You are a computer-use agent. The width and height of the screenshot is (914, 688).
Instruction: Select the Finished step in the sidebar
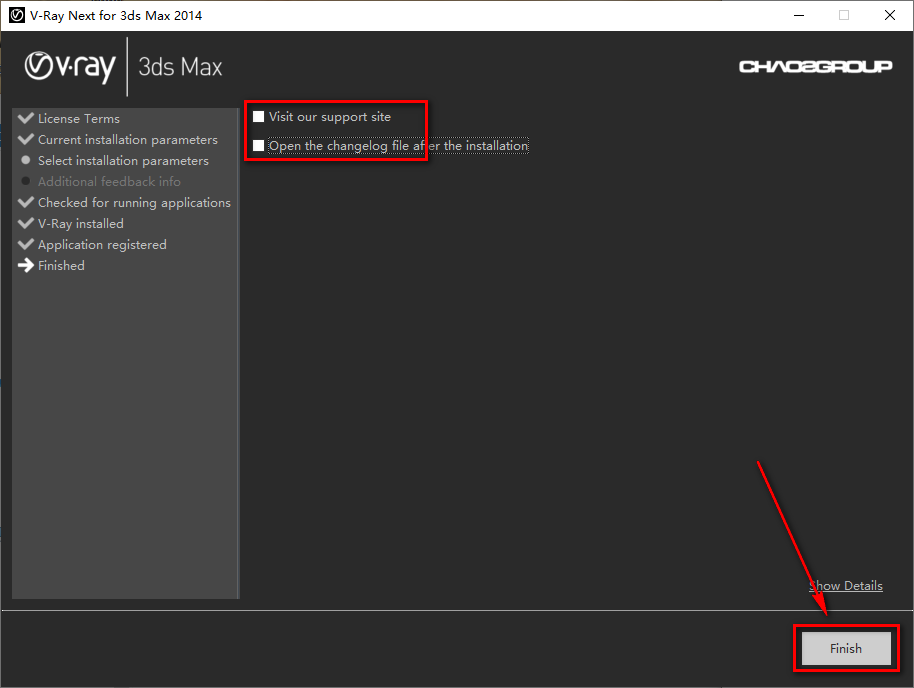tap(60, 265)
